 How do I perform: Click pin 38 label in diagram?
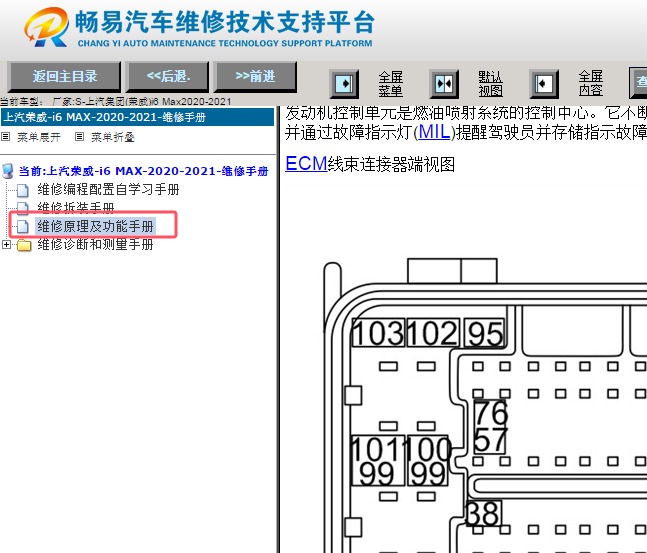coord(484,514)
